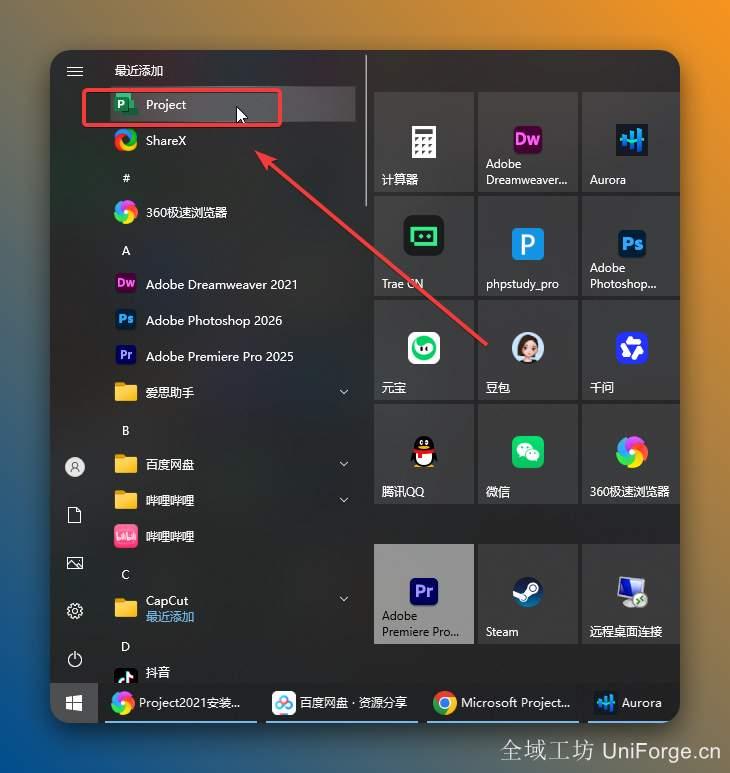This screenshot has width=730, height=773.
Task: Launch Adobe Dreamweaver 2021 from app list
Action: point(233,284)
